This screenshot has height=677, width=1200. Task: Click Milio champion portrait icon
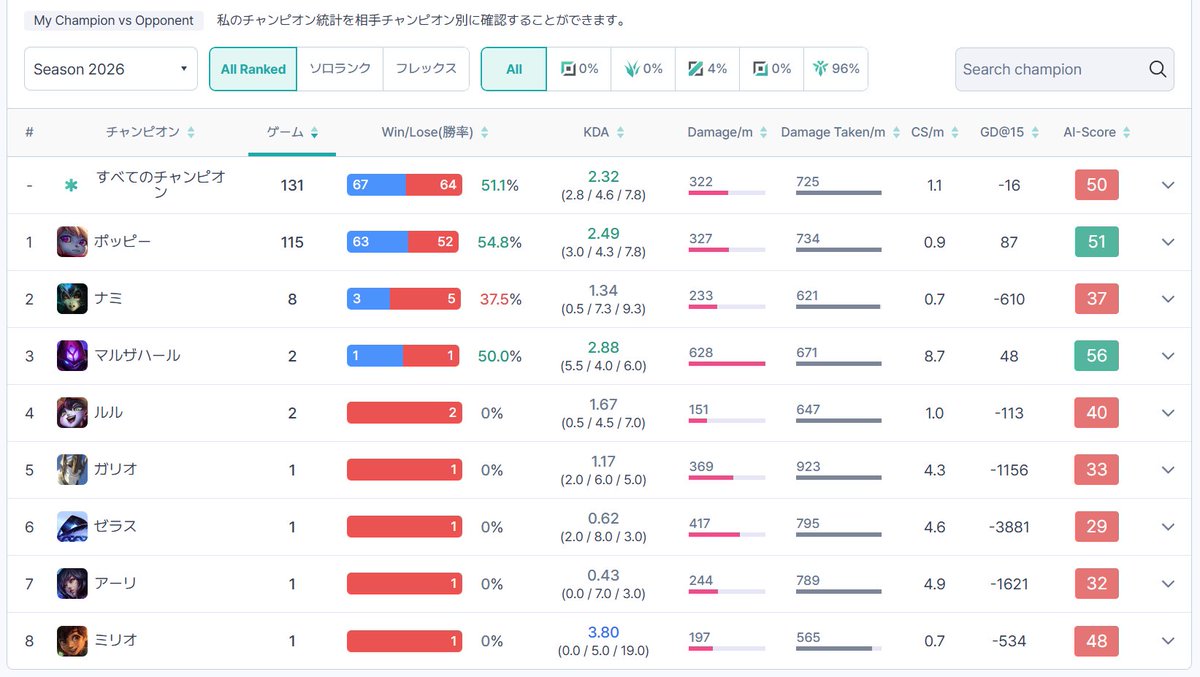(72, 641)
